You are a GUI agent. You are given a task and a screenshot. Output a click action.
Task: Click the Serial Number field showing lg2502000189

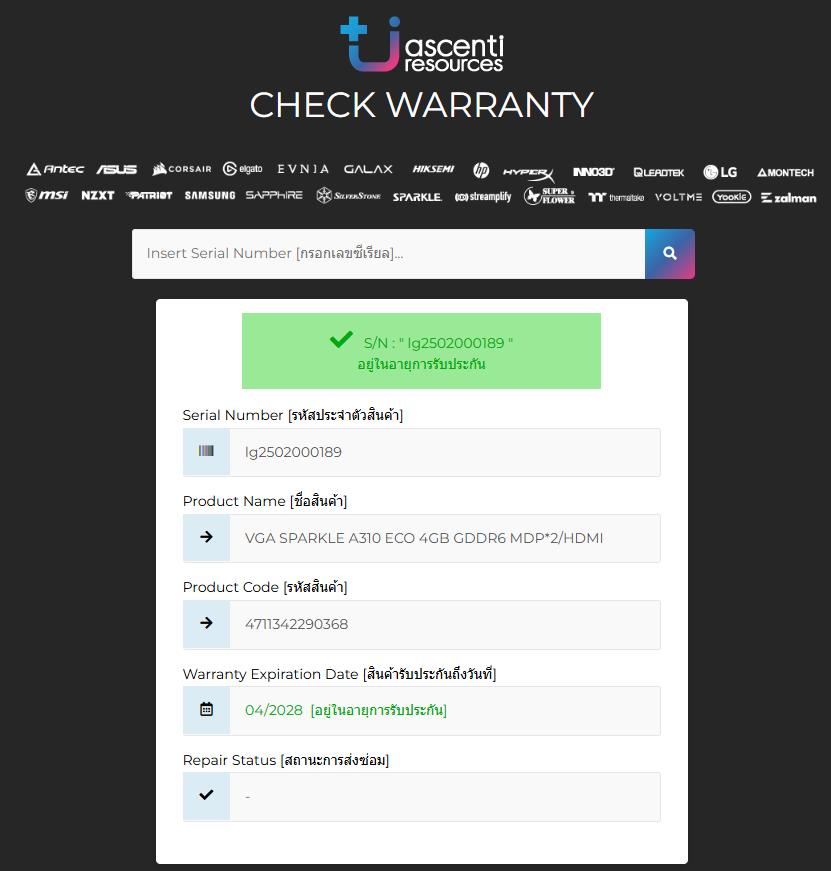[422, 452]
